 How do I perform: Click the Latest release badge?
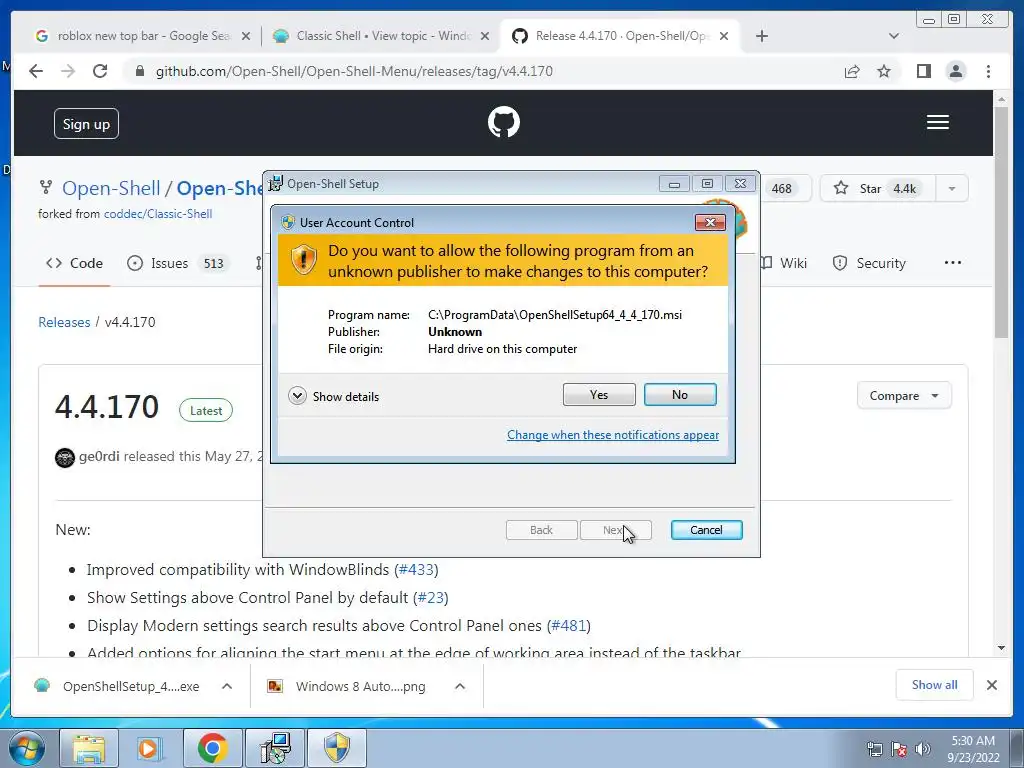206,410
